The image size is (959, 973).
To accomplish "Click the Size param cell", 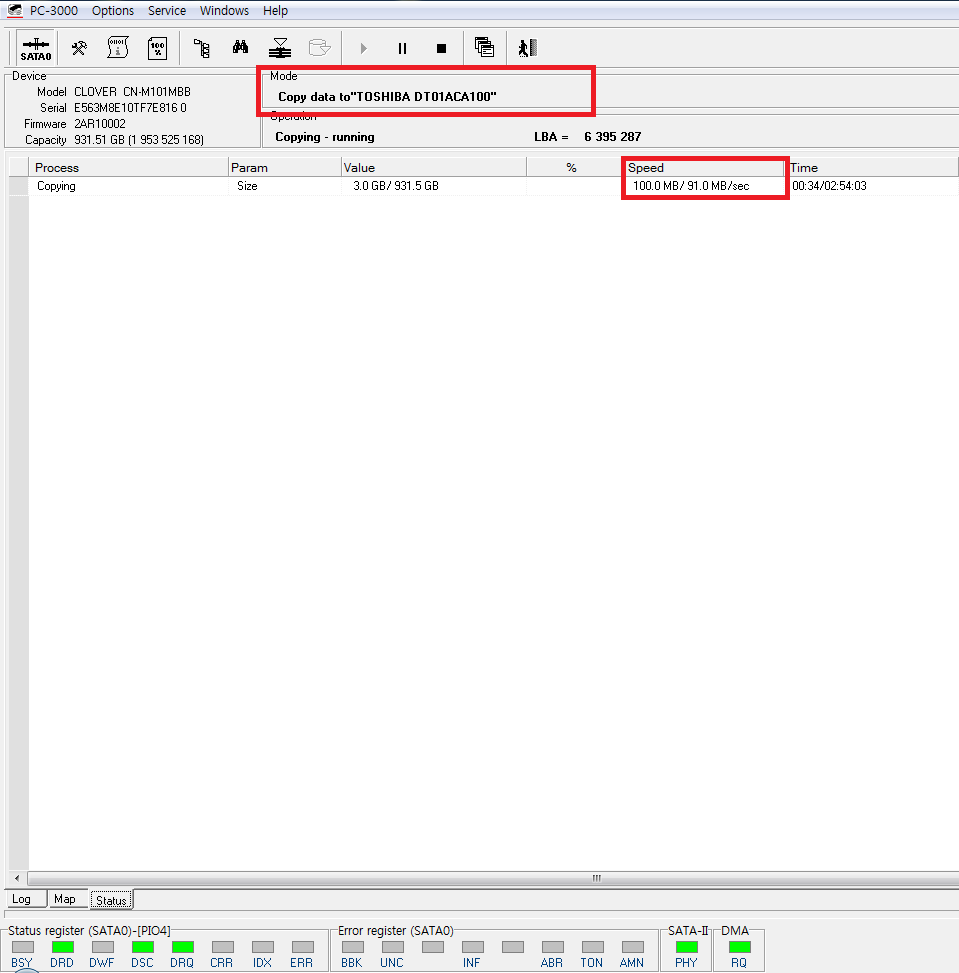I will [247, 186].
